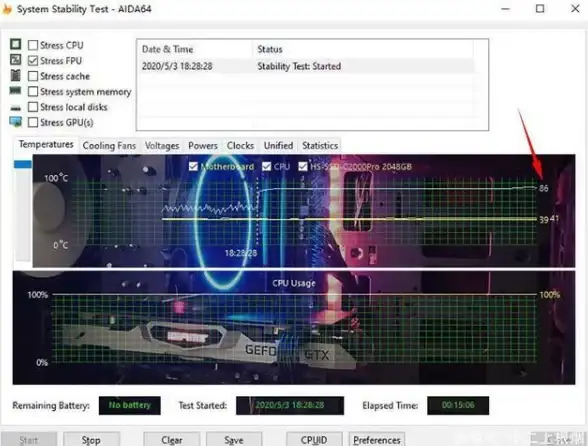
Task: Open the Unified tab
Action: coord(278,146)
